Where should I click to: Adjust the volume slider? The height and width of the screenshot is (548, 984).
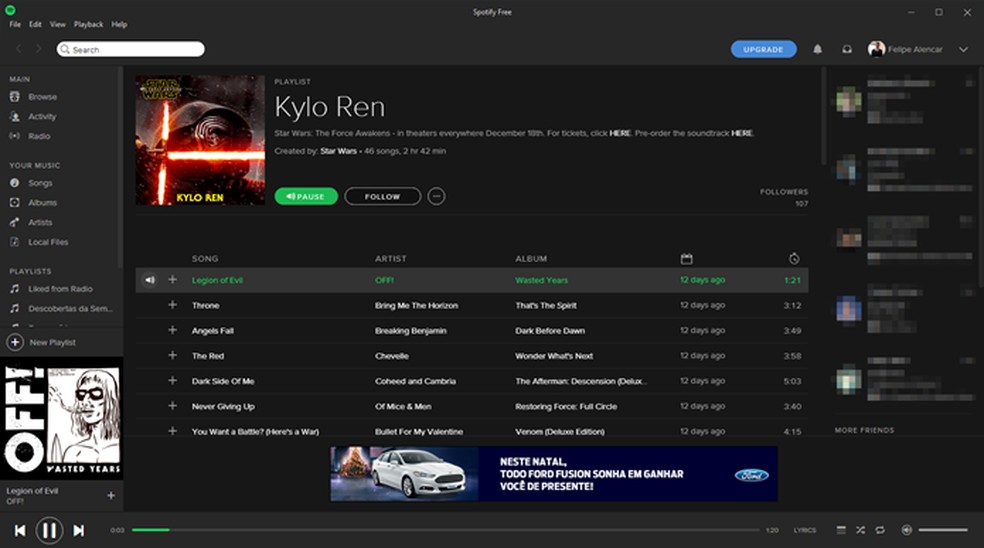[x=943, y=530]
